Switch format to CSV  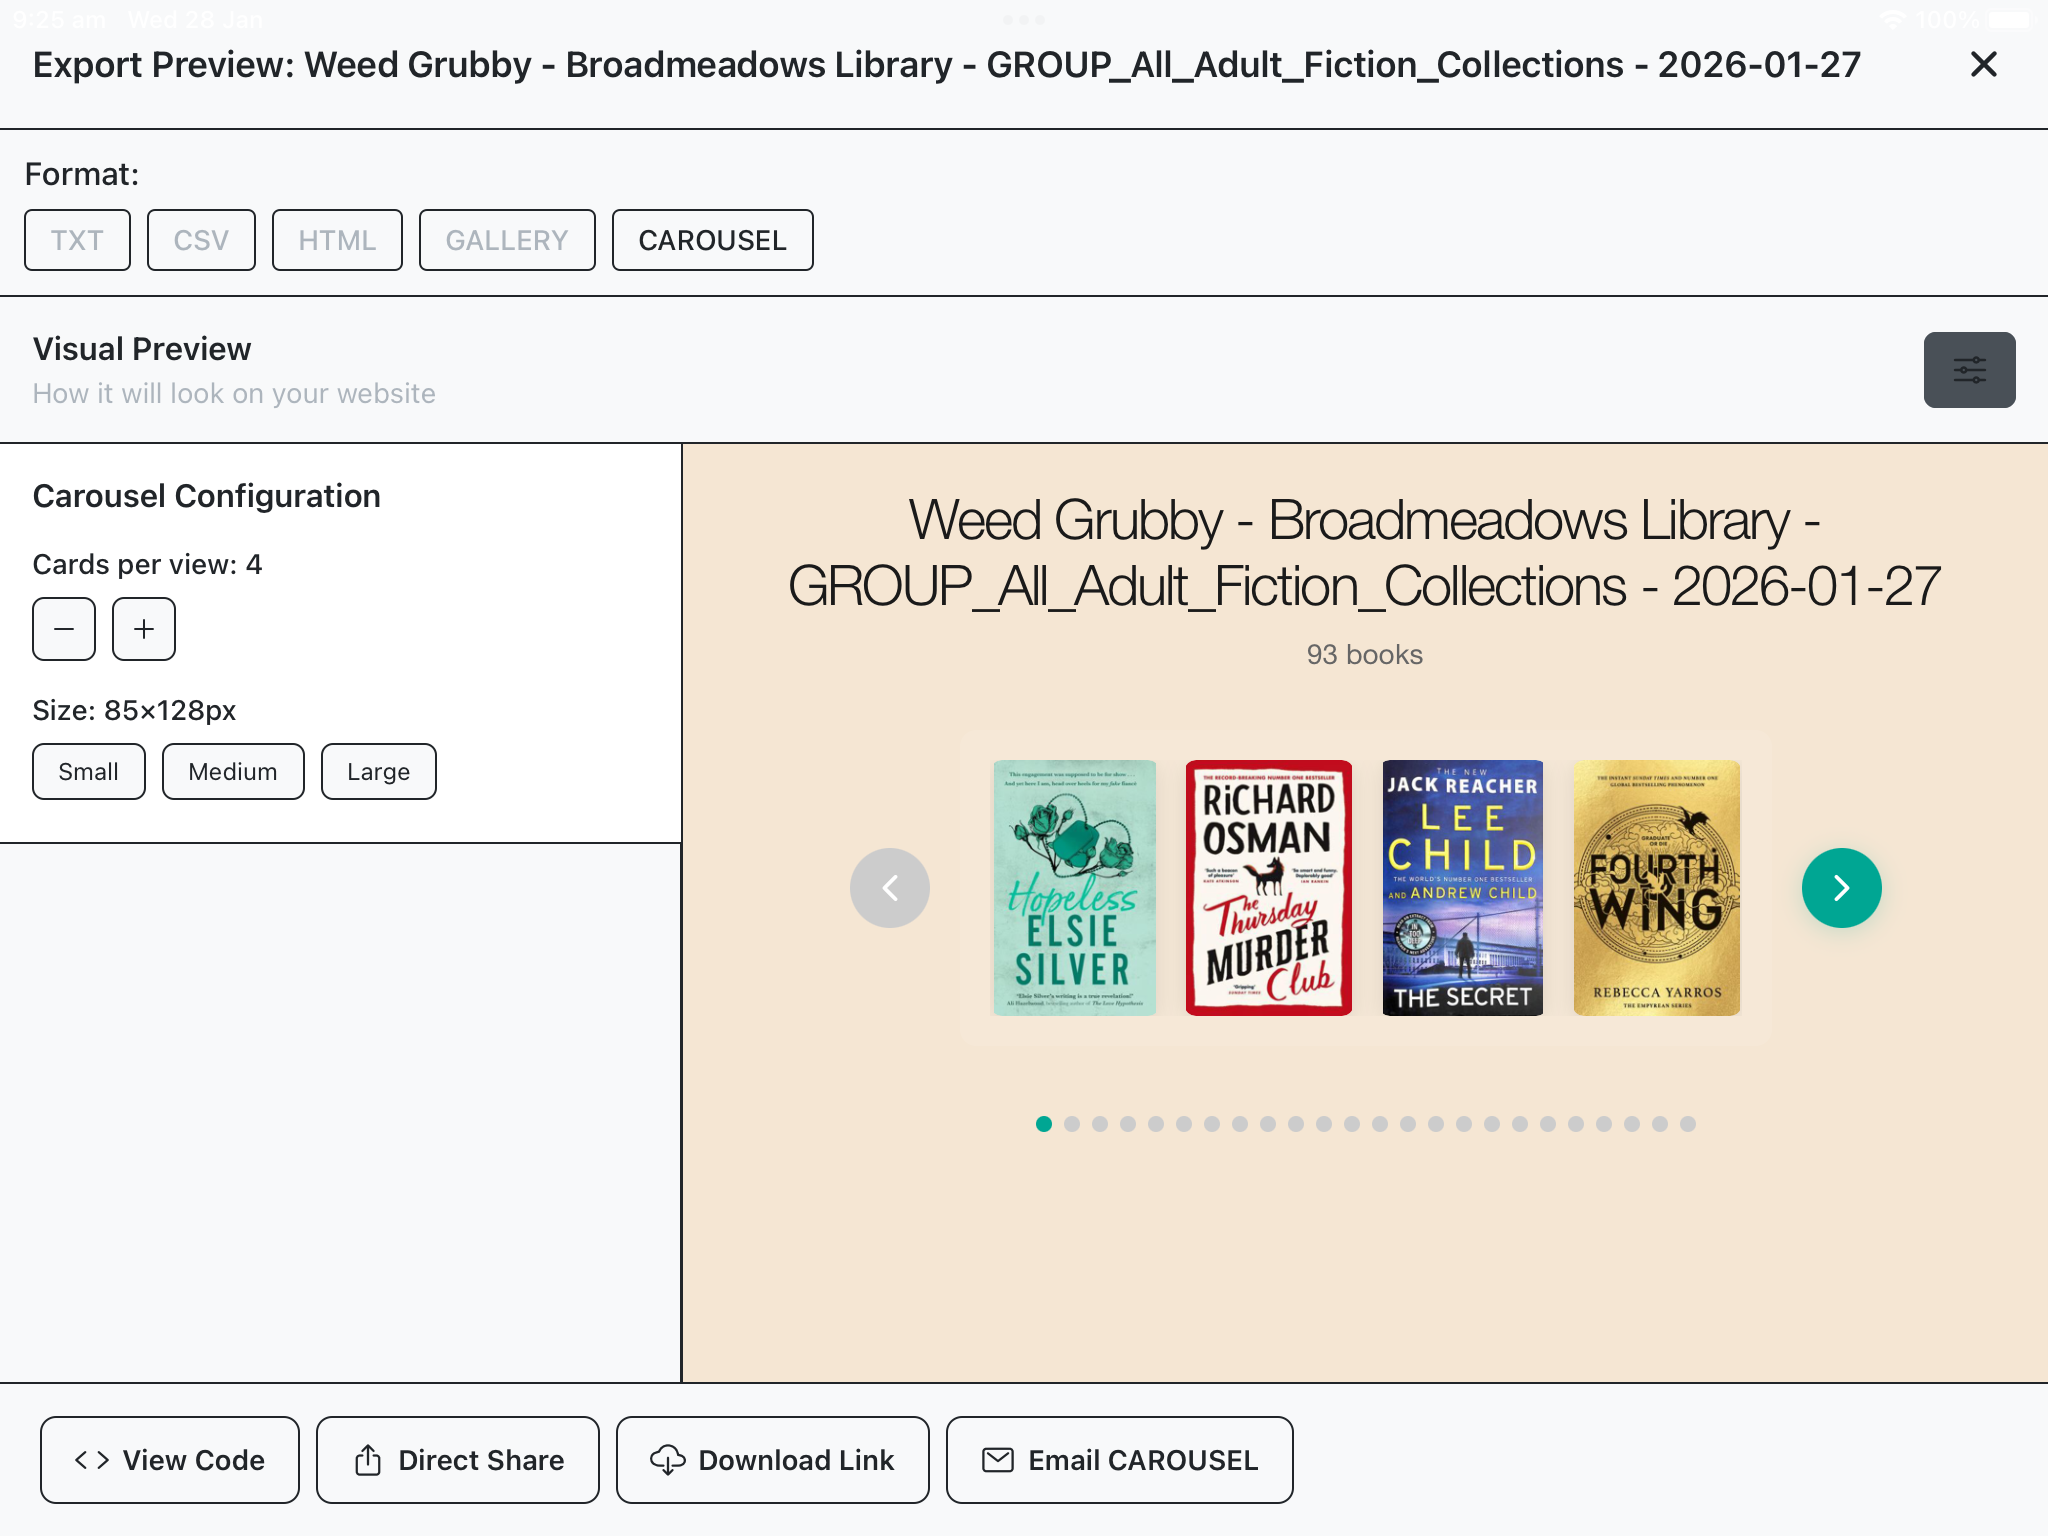pos(201,240)
